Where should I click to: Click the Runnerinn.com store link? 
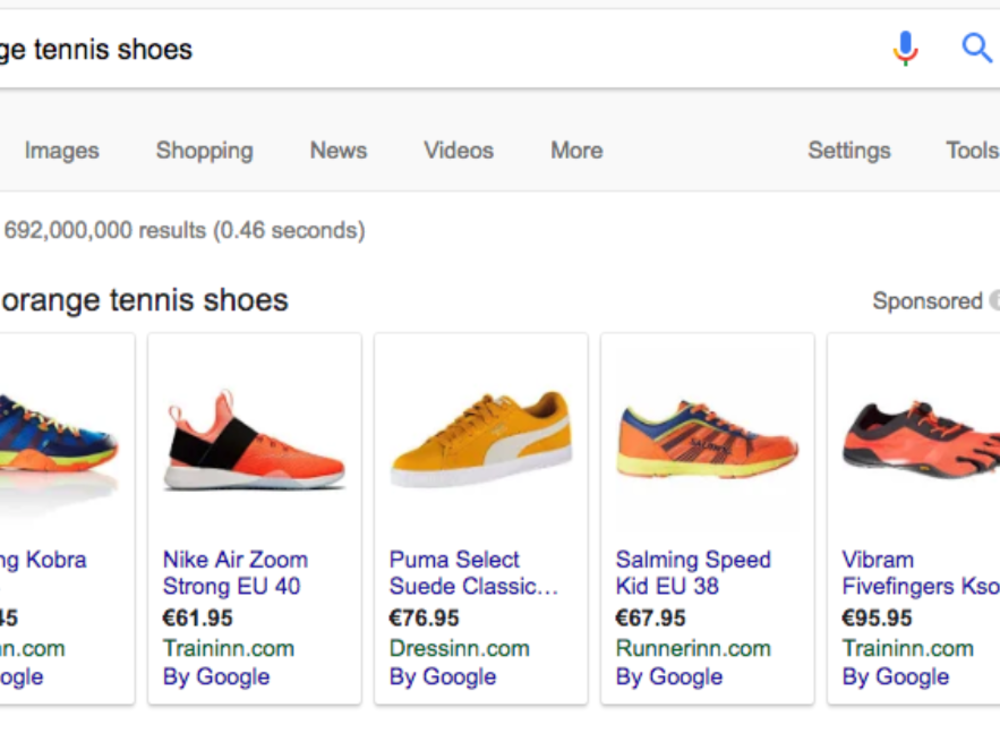point(693,648)
